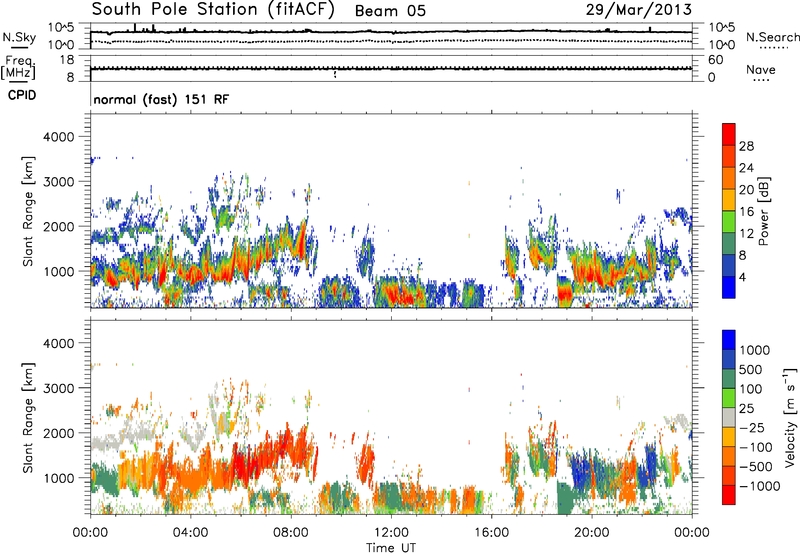Select the 'Time UT' axis title

click(391, 548)
